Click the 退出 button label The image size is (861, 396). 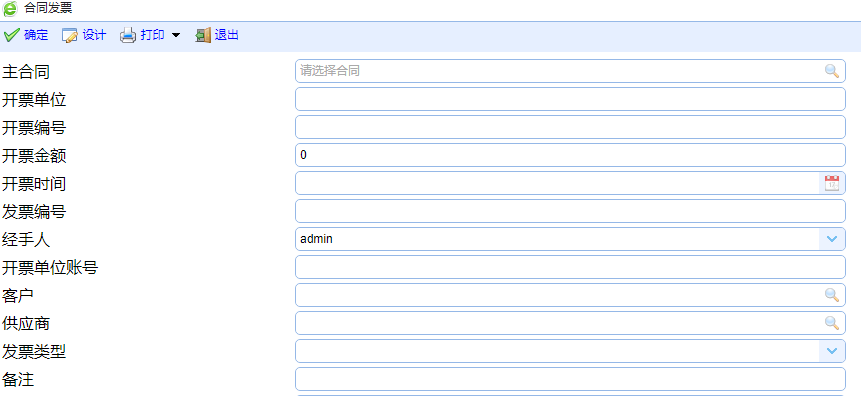click(227, 36)
